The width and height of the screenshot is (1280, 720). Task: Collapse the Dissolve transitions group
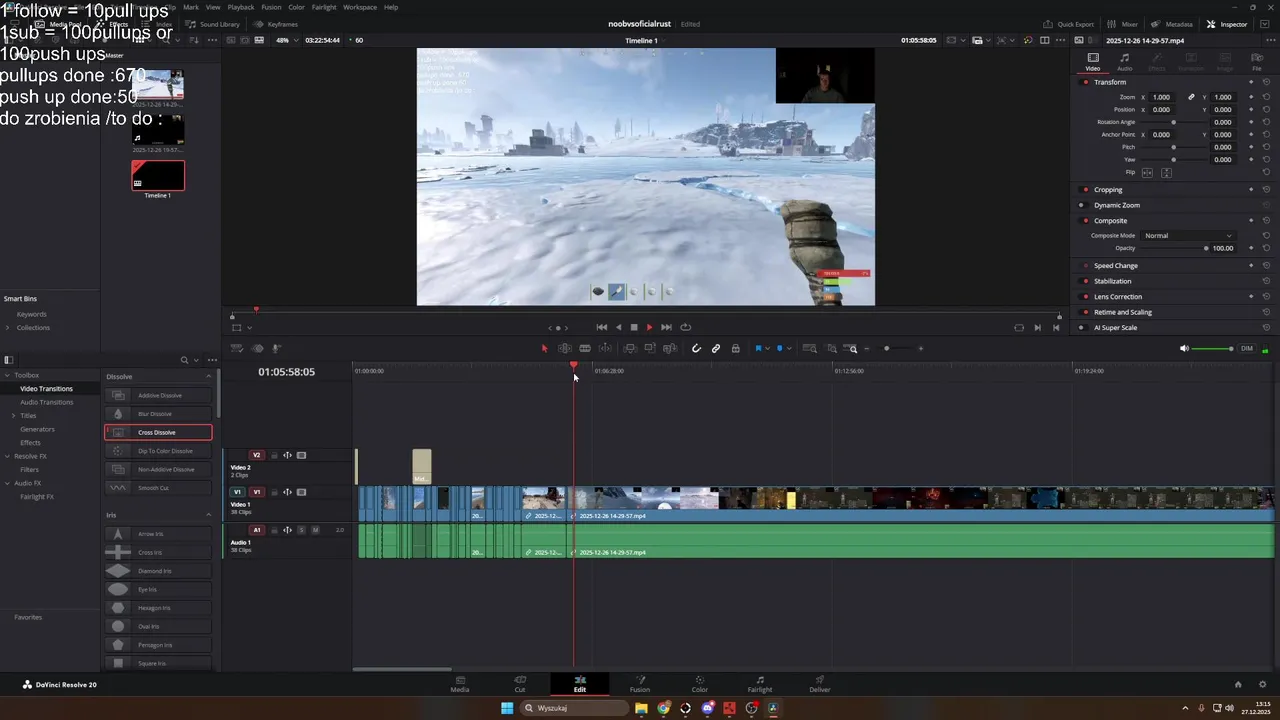pos(209,376)
